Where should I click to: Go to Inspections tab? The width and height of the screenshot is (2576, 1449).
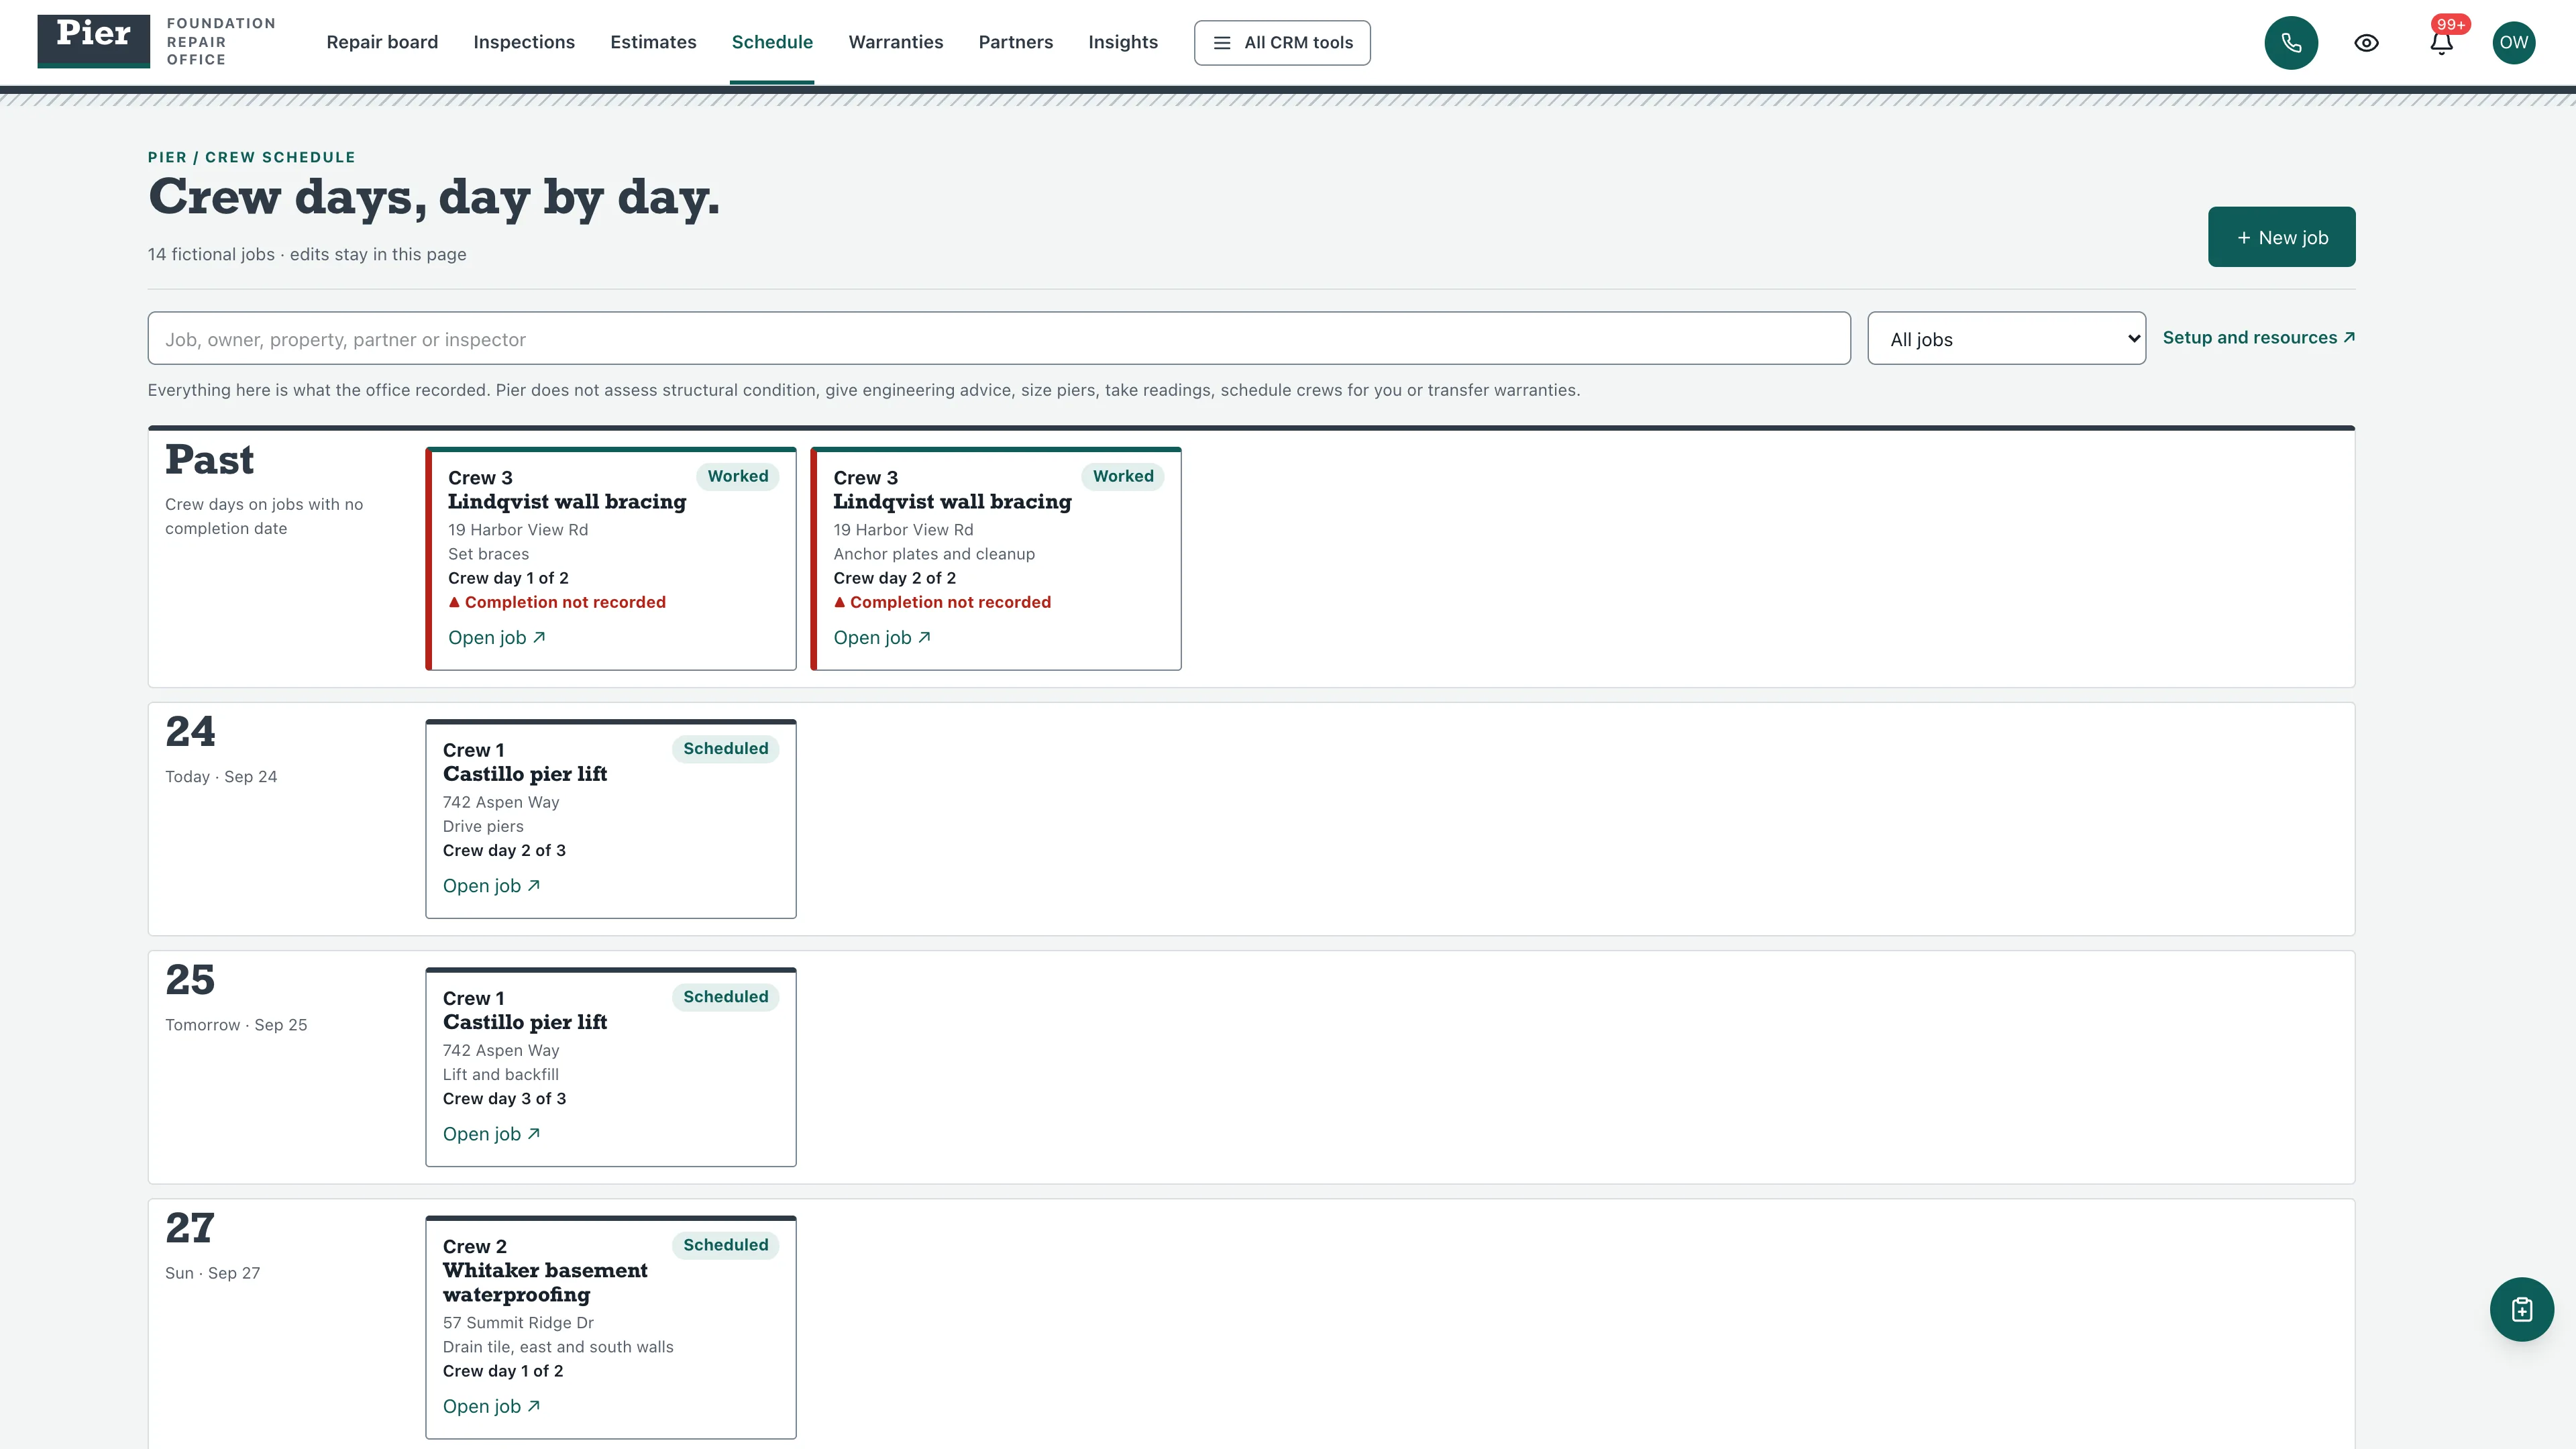tap(524, 42)
